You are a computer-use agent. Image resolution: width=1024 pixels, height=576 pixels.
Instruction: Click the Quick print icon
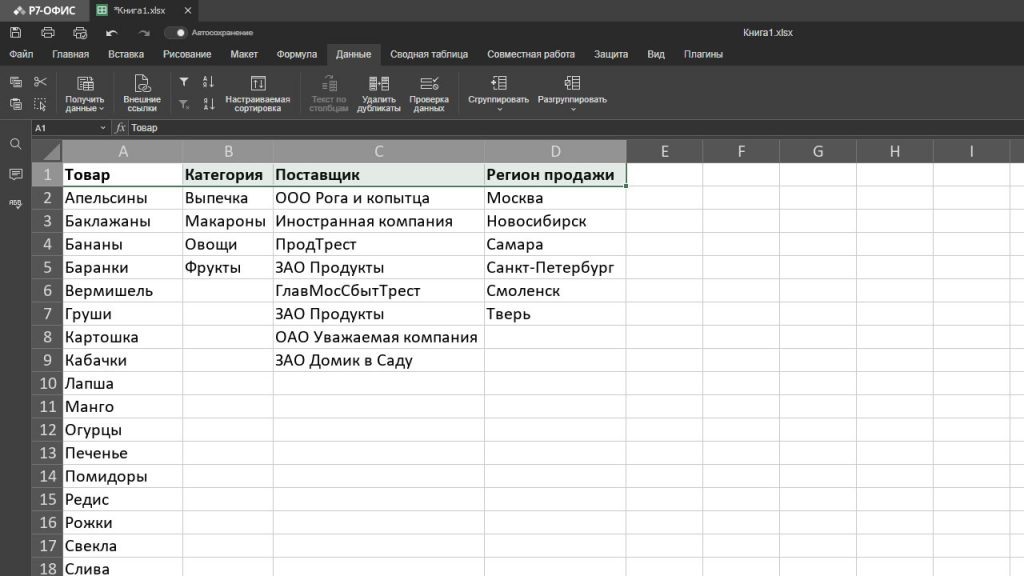(x=80, y=32)
